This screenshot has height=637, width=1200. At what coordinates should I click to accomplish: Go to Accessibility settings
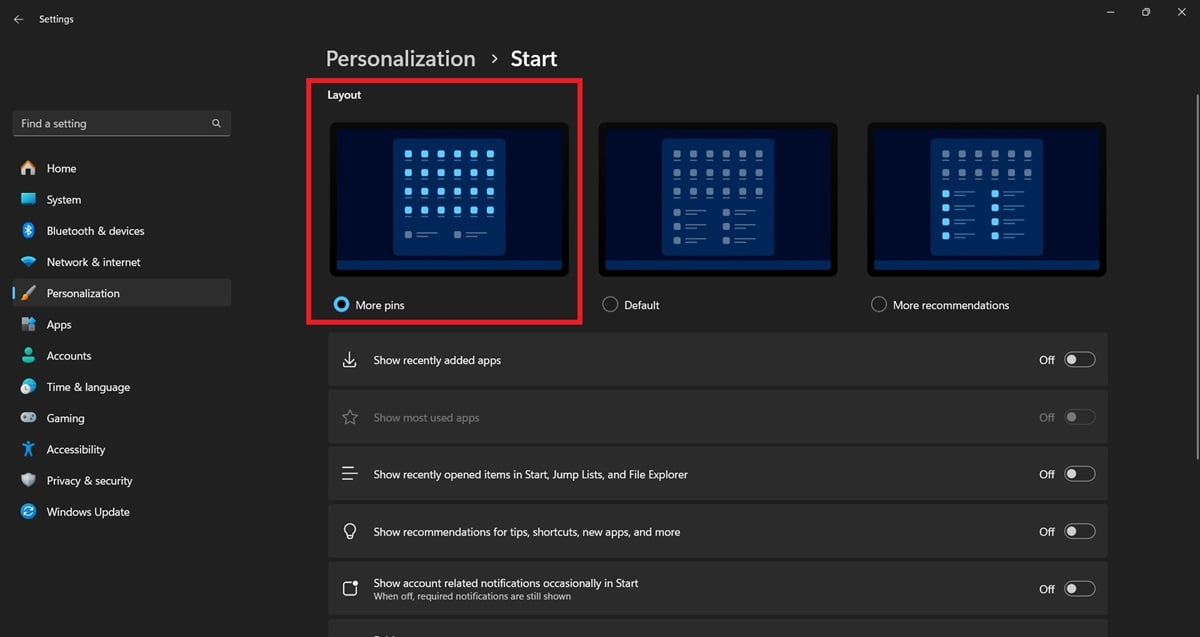tap(122, 449)
